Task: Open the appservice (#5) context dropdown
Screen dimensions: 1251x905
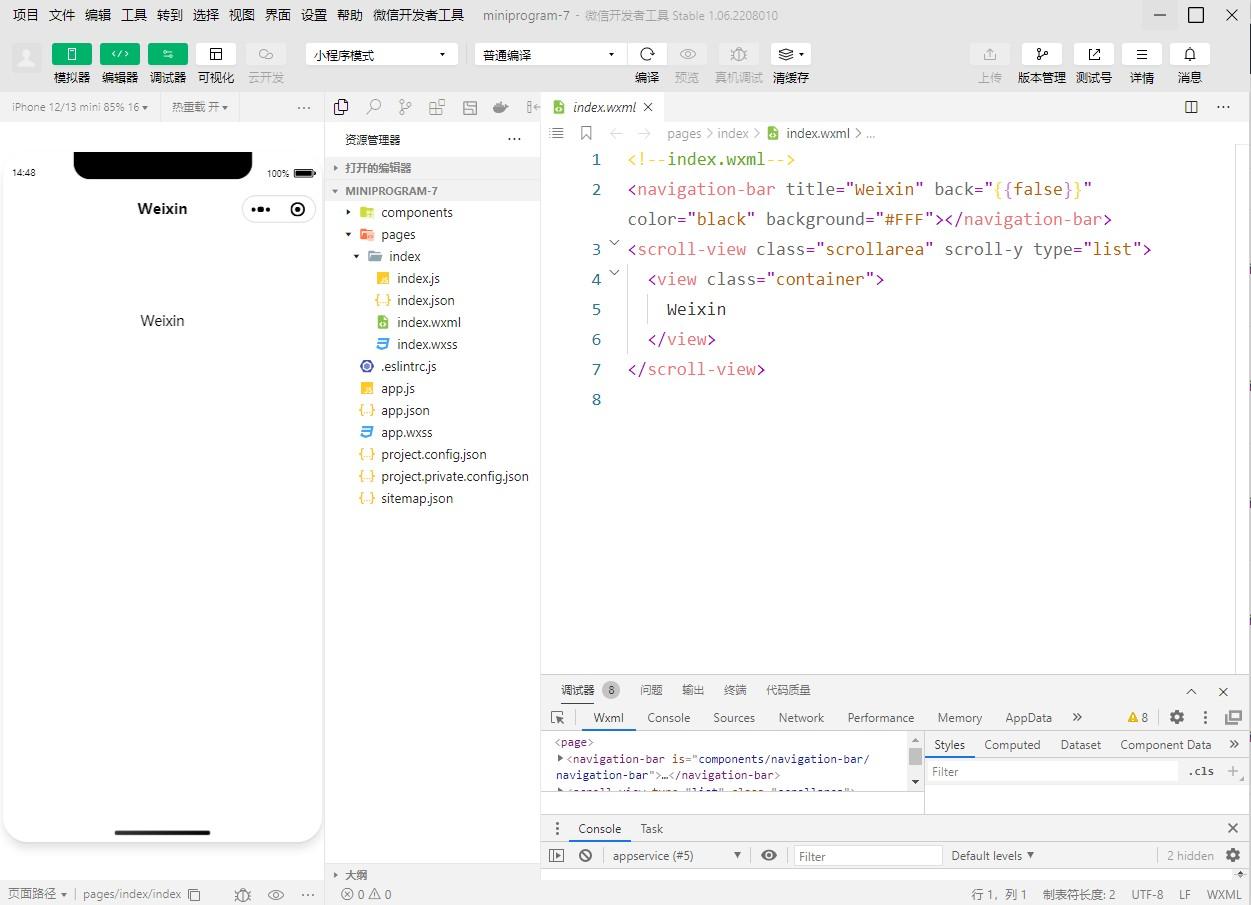Action: (676, 856)
